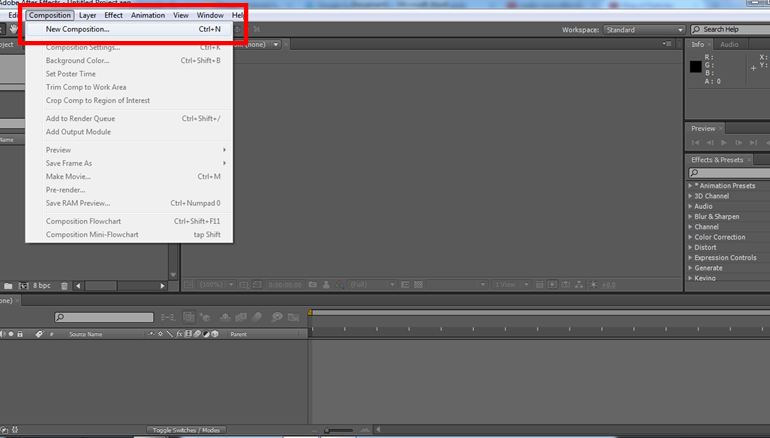Select the Hand tool in the toolbar
Viewport: 770px width, 438px height.
13,29
